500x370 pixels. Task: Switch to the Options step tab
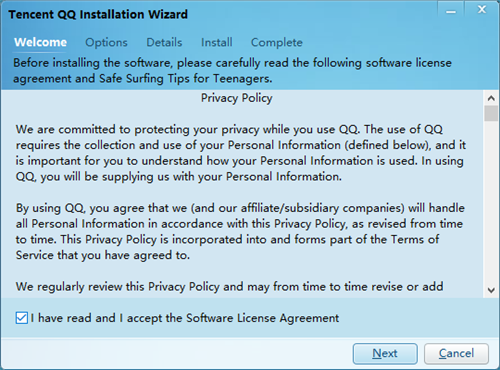point(106,42)
